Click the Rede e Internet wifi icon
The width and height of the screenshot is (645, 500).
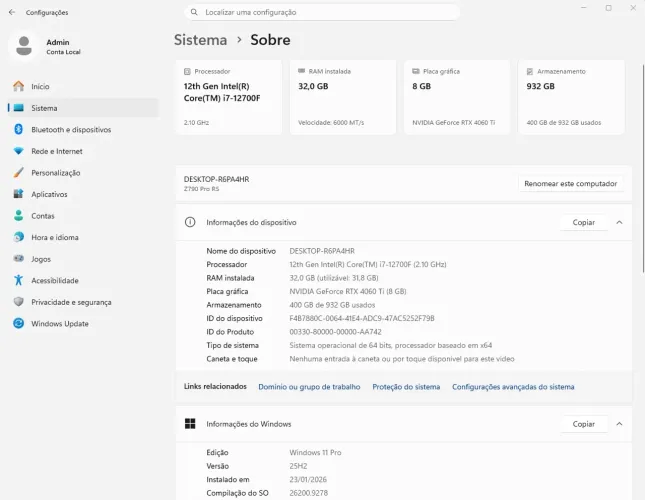[x=19, y=151]
